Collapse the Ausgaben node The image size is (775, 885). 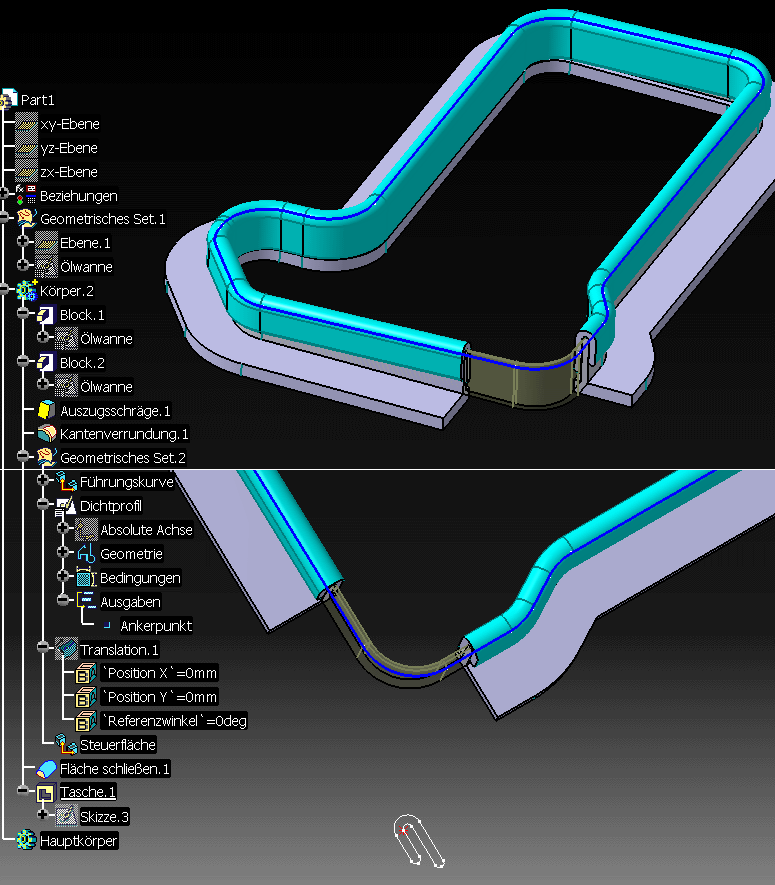click(x=63, y=599)
